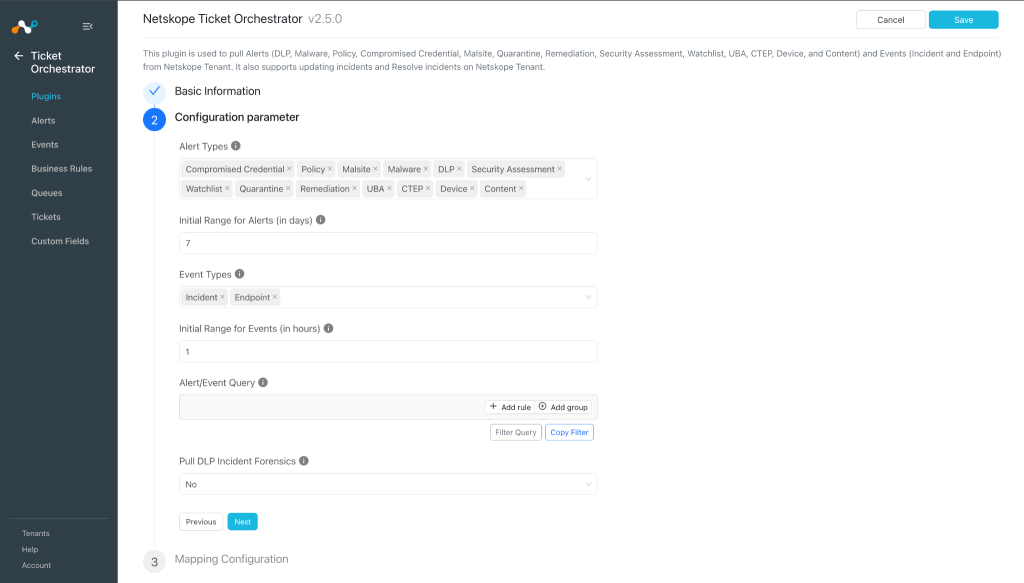Image resolution: width=1024 pixels, height=583 pixels.
Task: Click the Netskope logo icon
Action: (25, 27)
